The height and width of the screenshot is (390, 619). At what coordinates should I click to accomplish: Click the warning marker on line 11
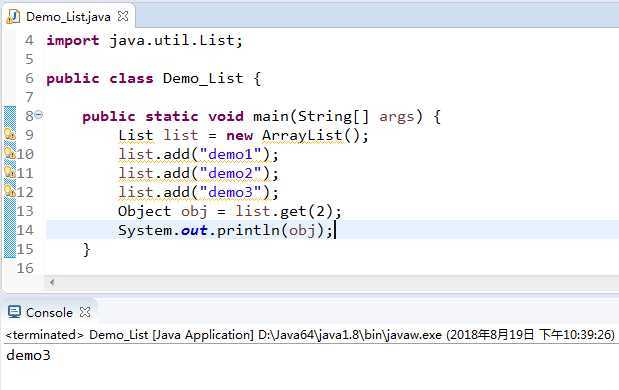point(10,172)
